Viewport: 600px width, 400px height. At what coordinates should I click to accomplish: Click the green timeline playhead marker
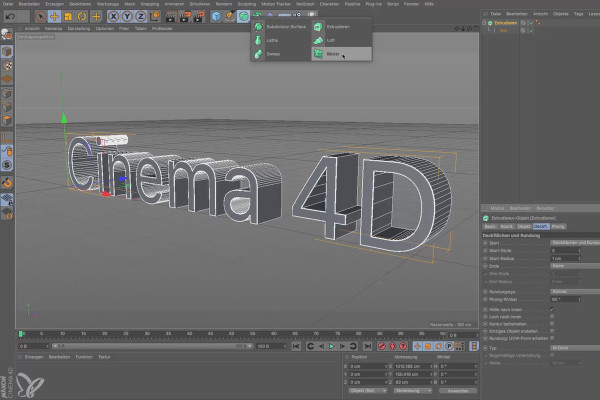click(x=21, y=334)
